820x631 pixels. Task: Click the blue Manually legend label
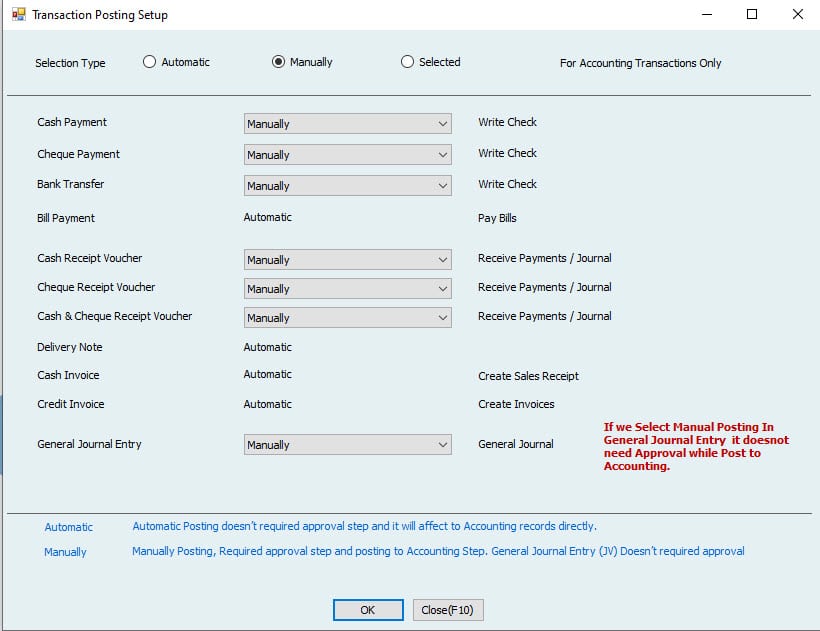click(x=65, y=552)
